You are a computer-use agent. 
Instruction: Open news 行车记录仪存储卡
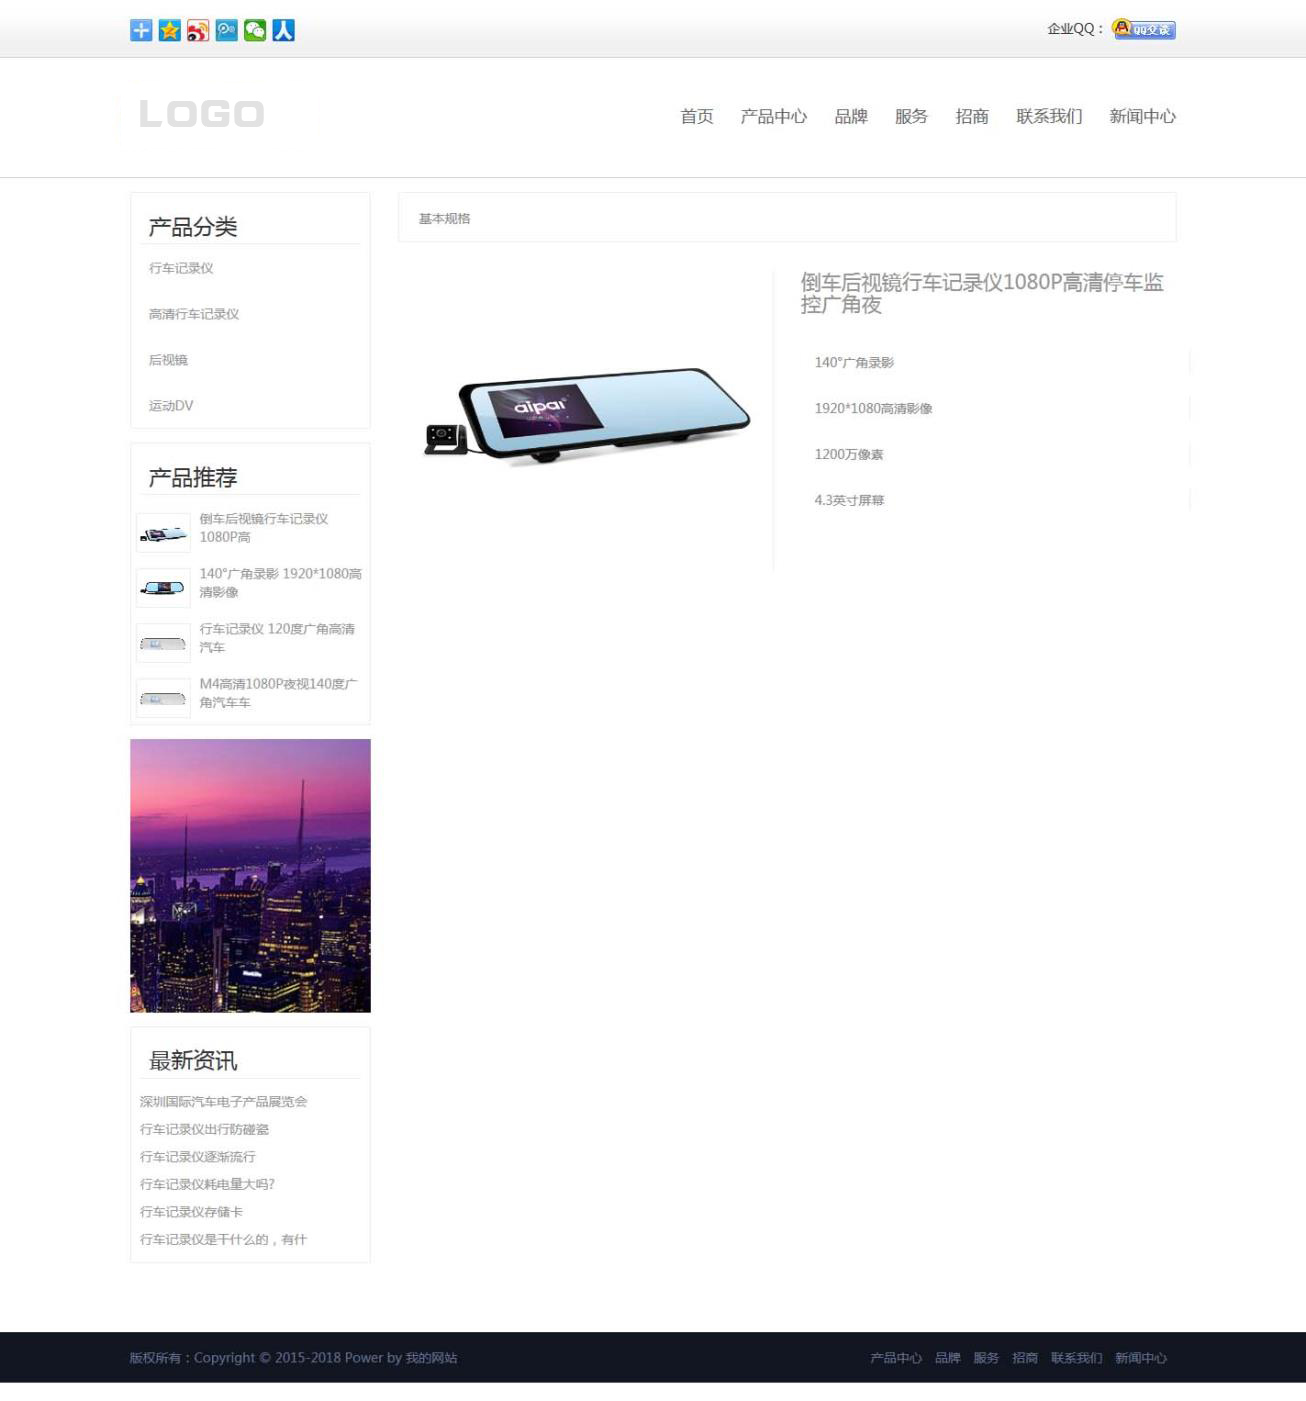click(191, 1212)
